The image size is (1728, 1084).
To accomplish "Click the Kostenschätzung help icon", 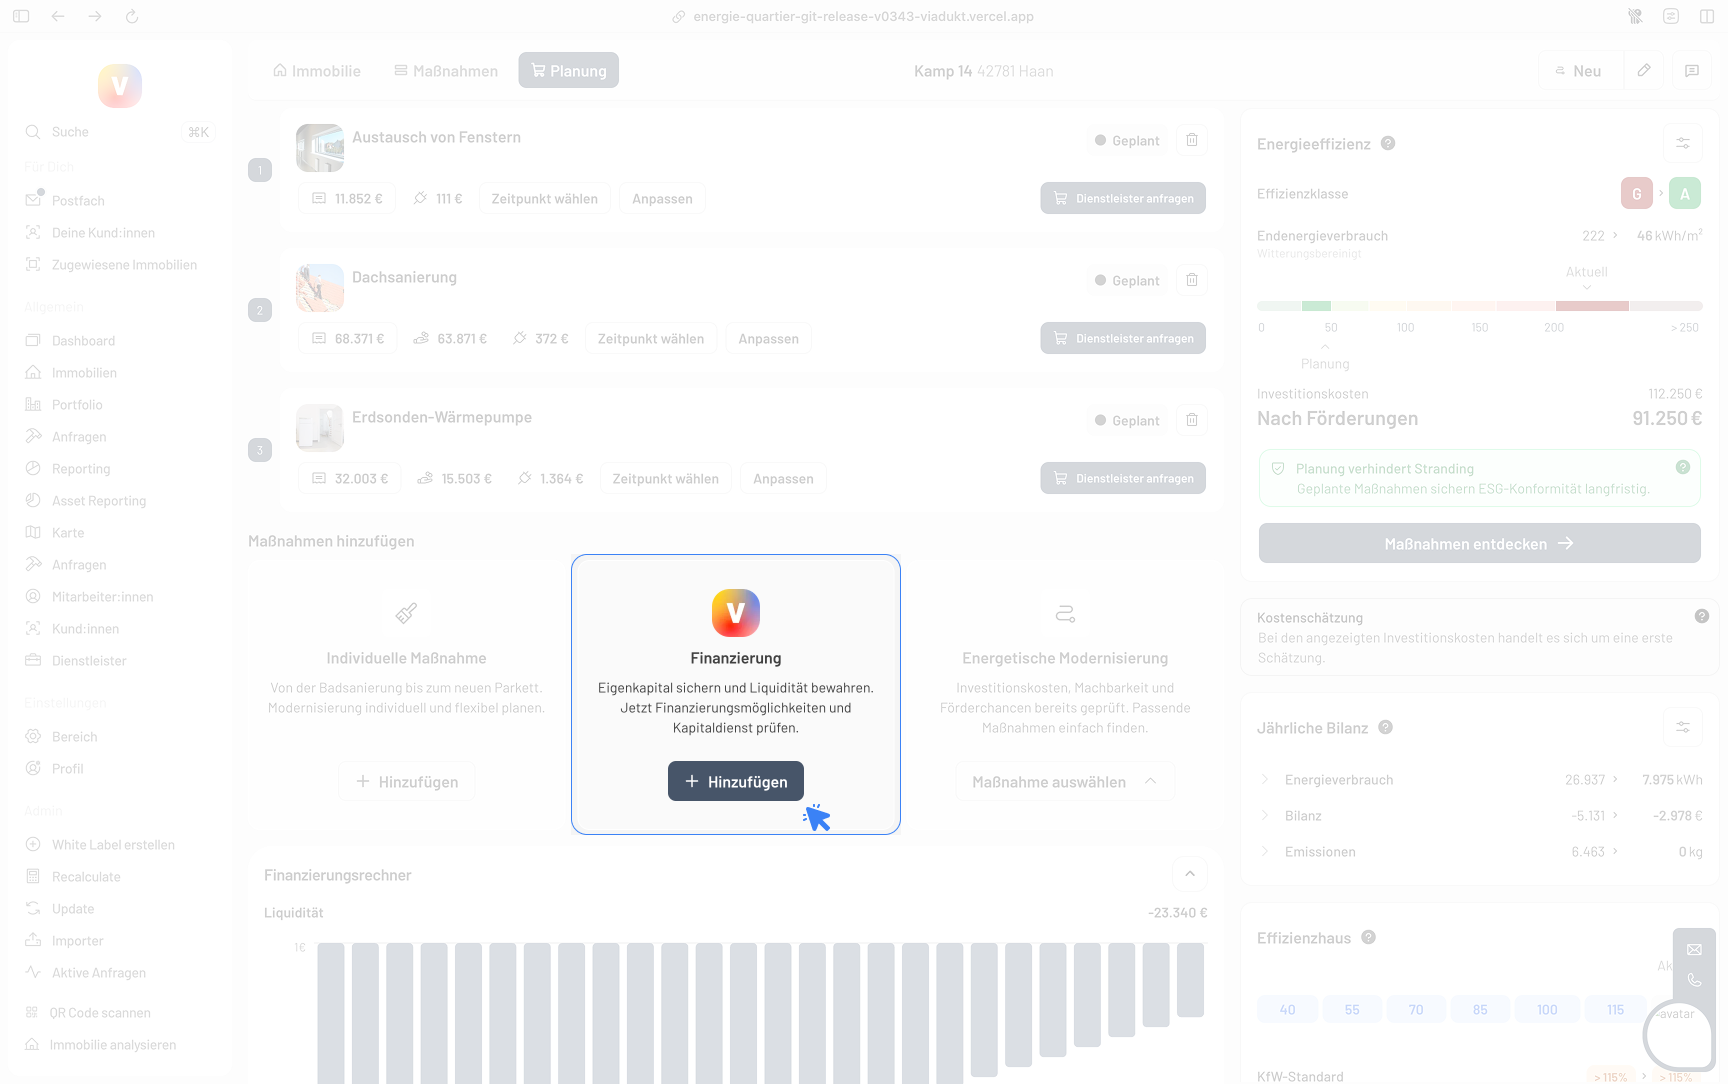I will pos(1701,616).
